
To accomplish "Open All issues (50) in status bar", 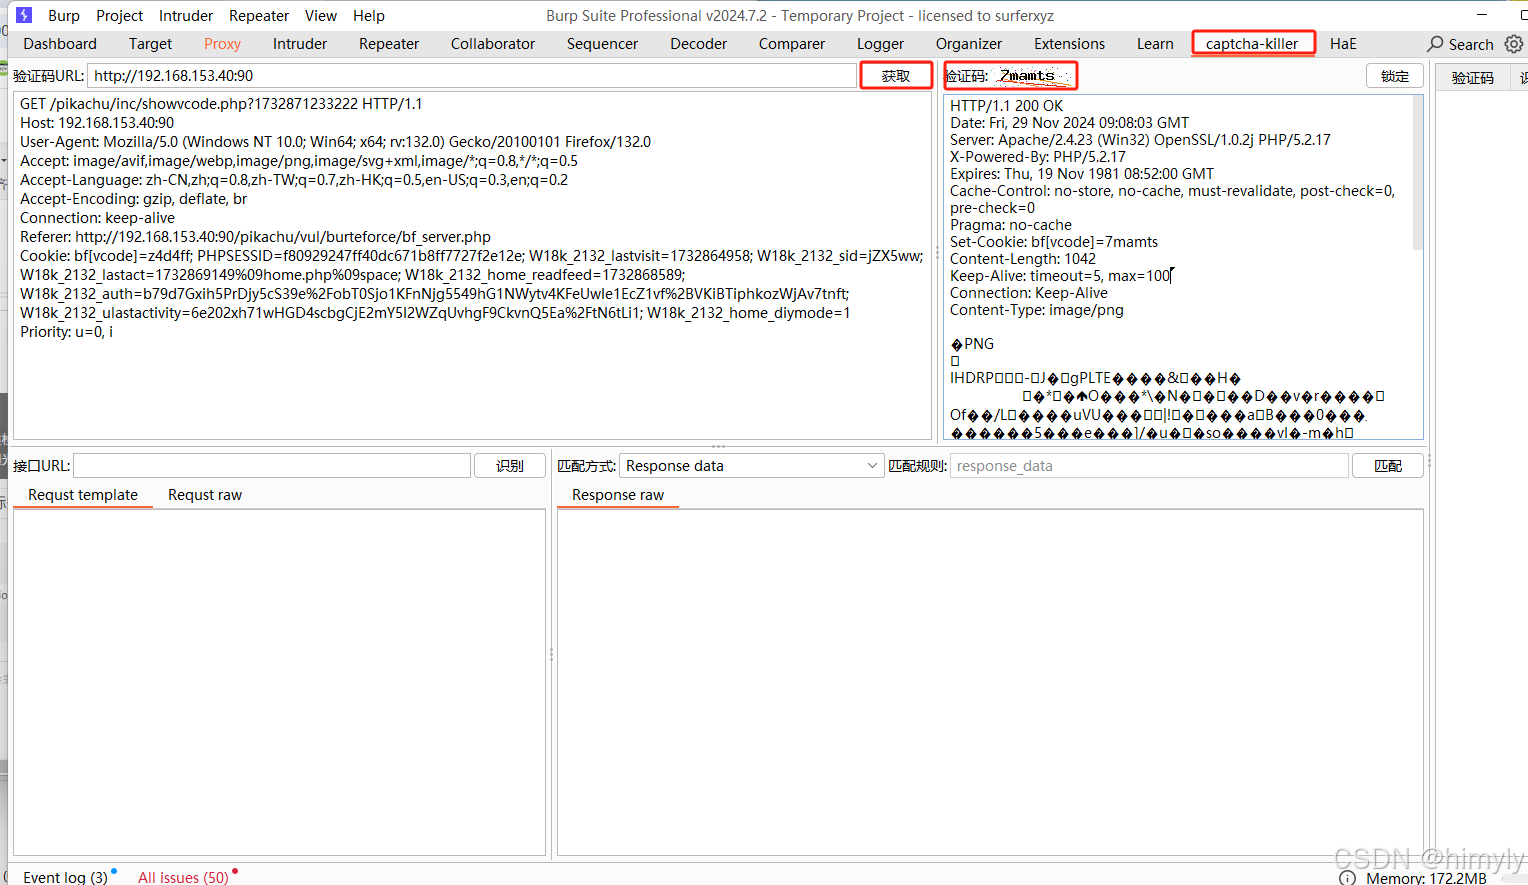I will [183, 877].
